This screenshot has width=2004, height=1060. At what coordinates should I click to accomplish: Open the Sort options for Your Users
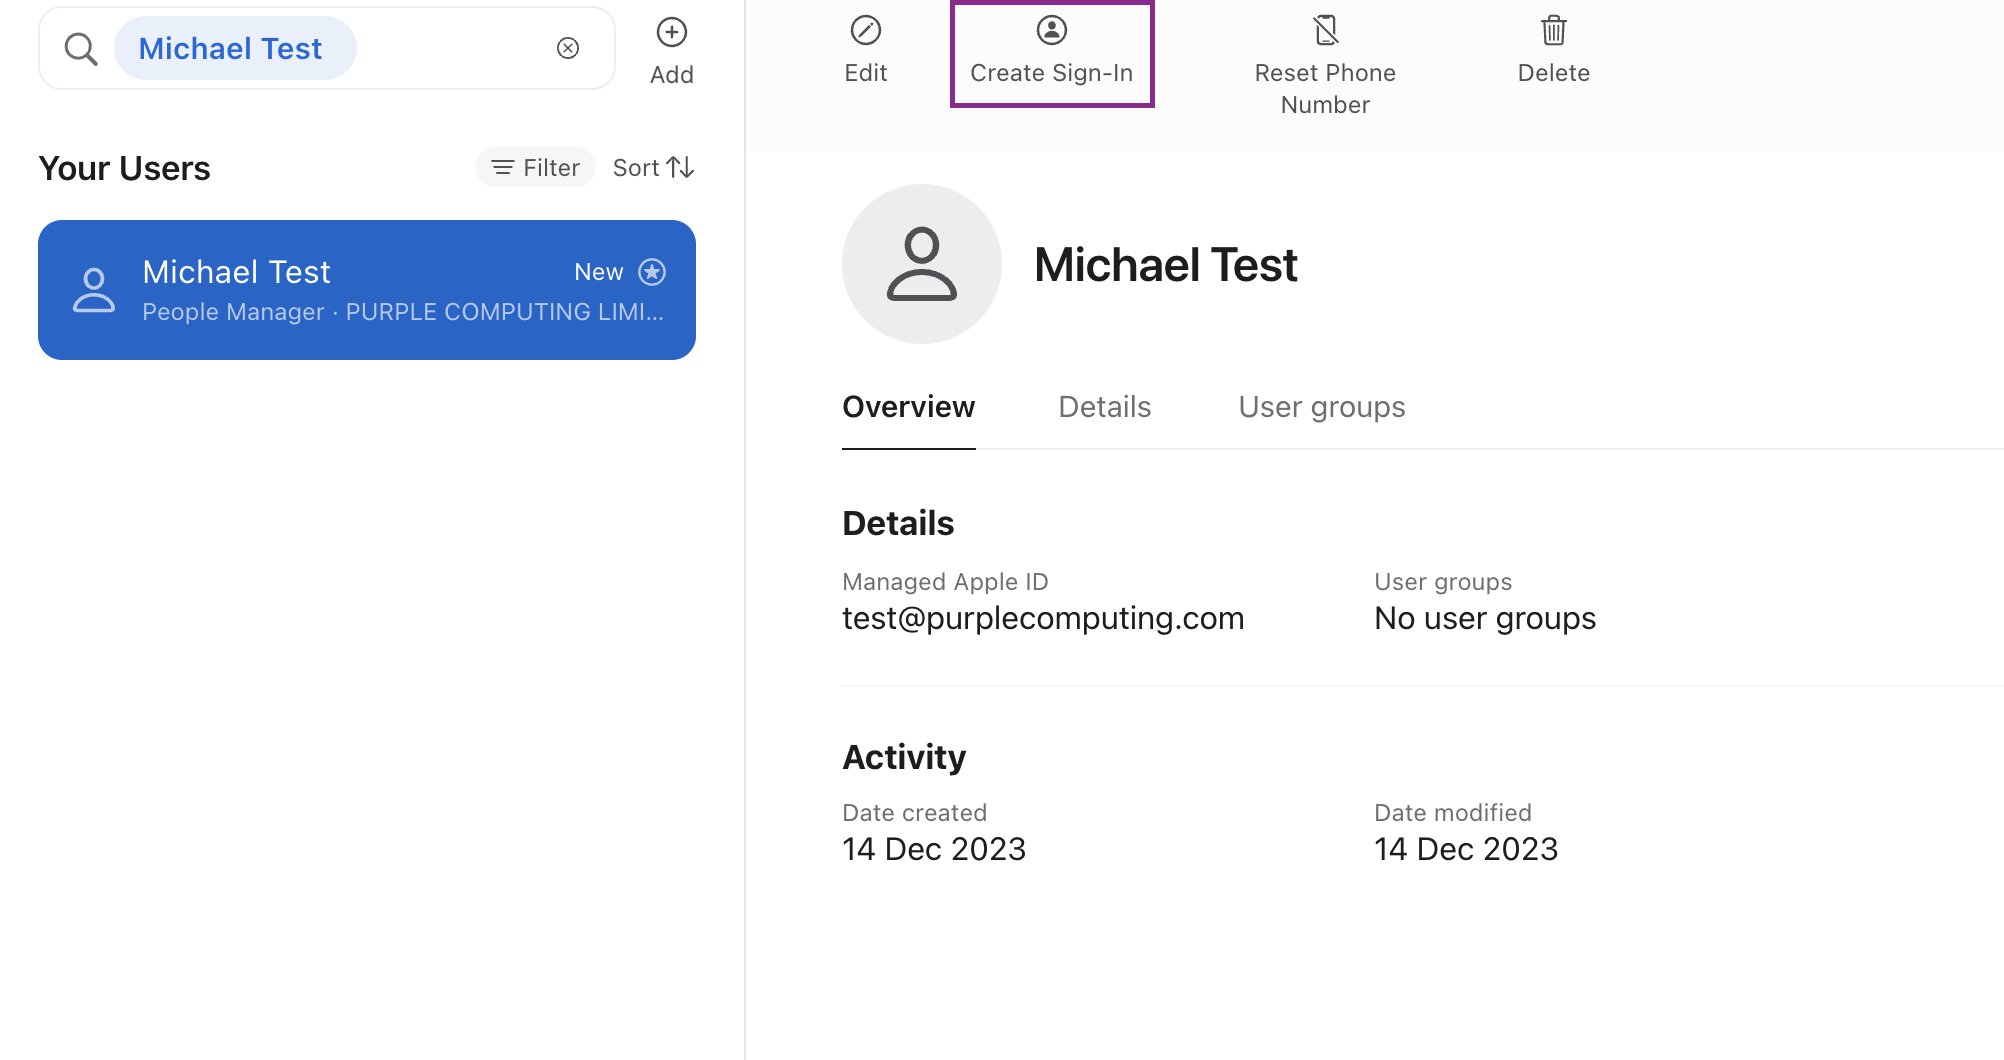[x=652, y=167]
